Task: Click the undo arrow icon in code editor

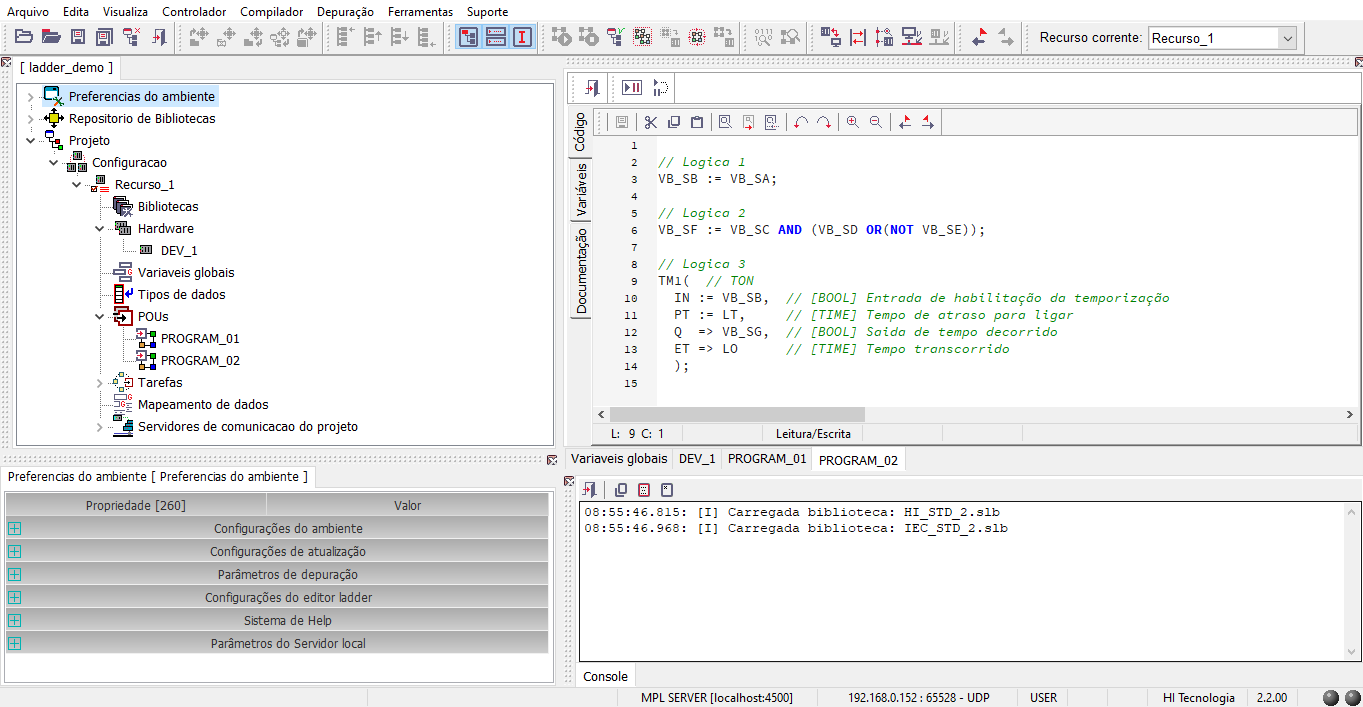Action: click(x=801, y=122)
